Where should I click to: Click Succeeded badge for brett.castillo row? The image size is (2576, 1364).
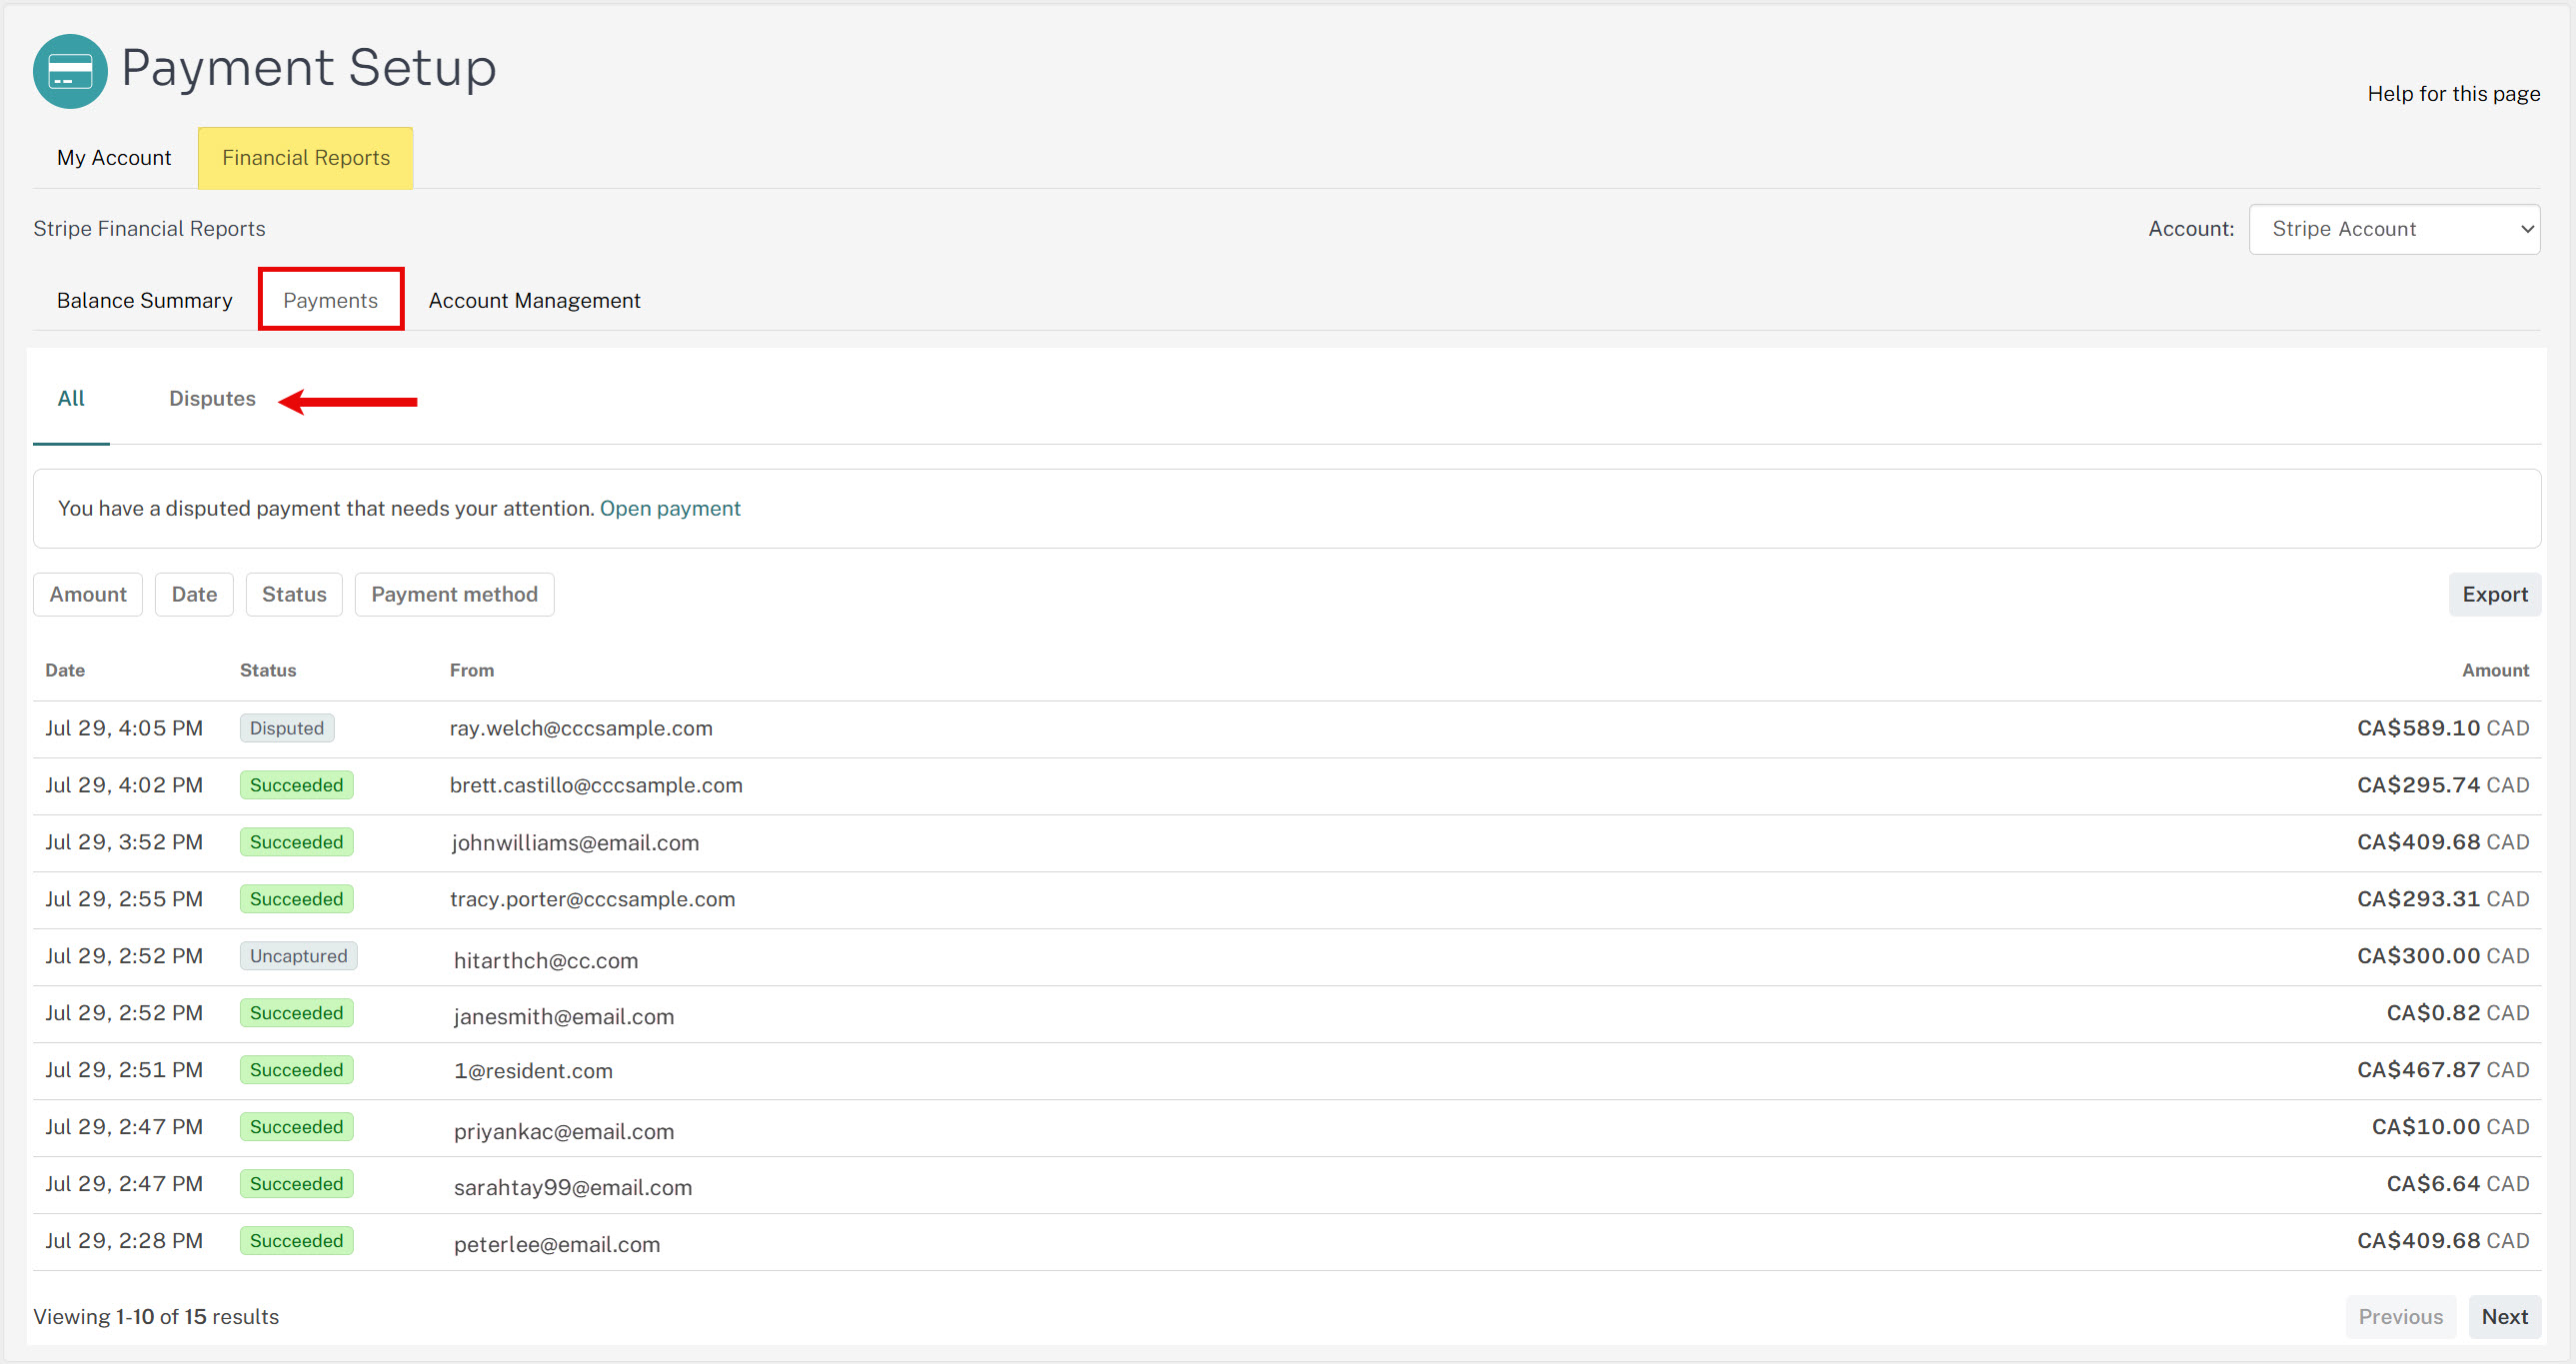coord(296,785)
